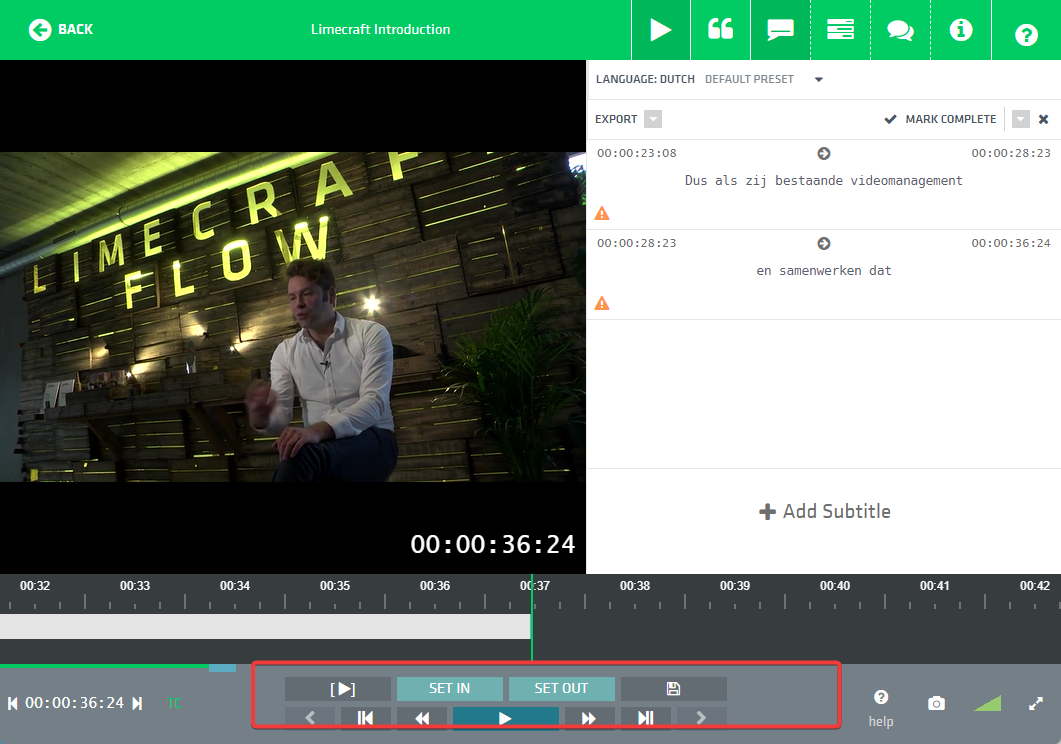Take a snapshot with camera icon
The width and height of the screenshot is (1061, 744).
[x=936, y=703]
